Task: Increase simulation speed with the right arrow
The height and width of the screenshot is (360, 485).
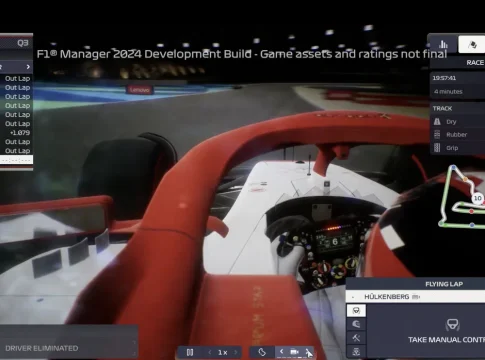Action: (x=236, y=352)
